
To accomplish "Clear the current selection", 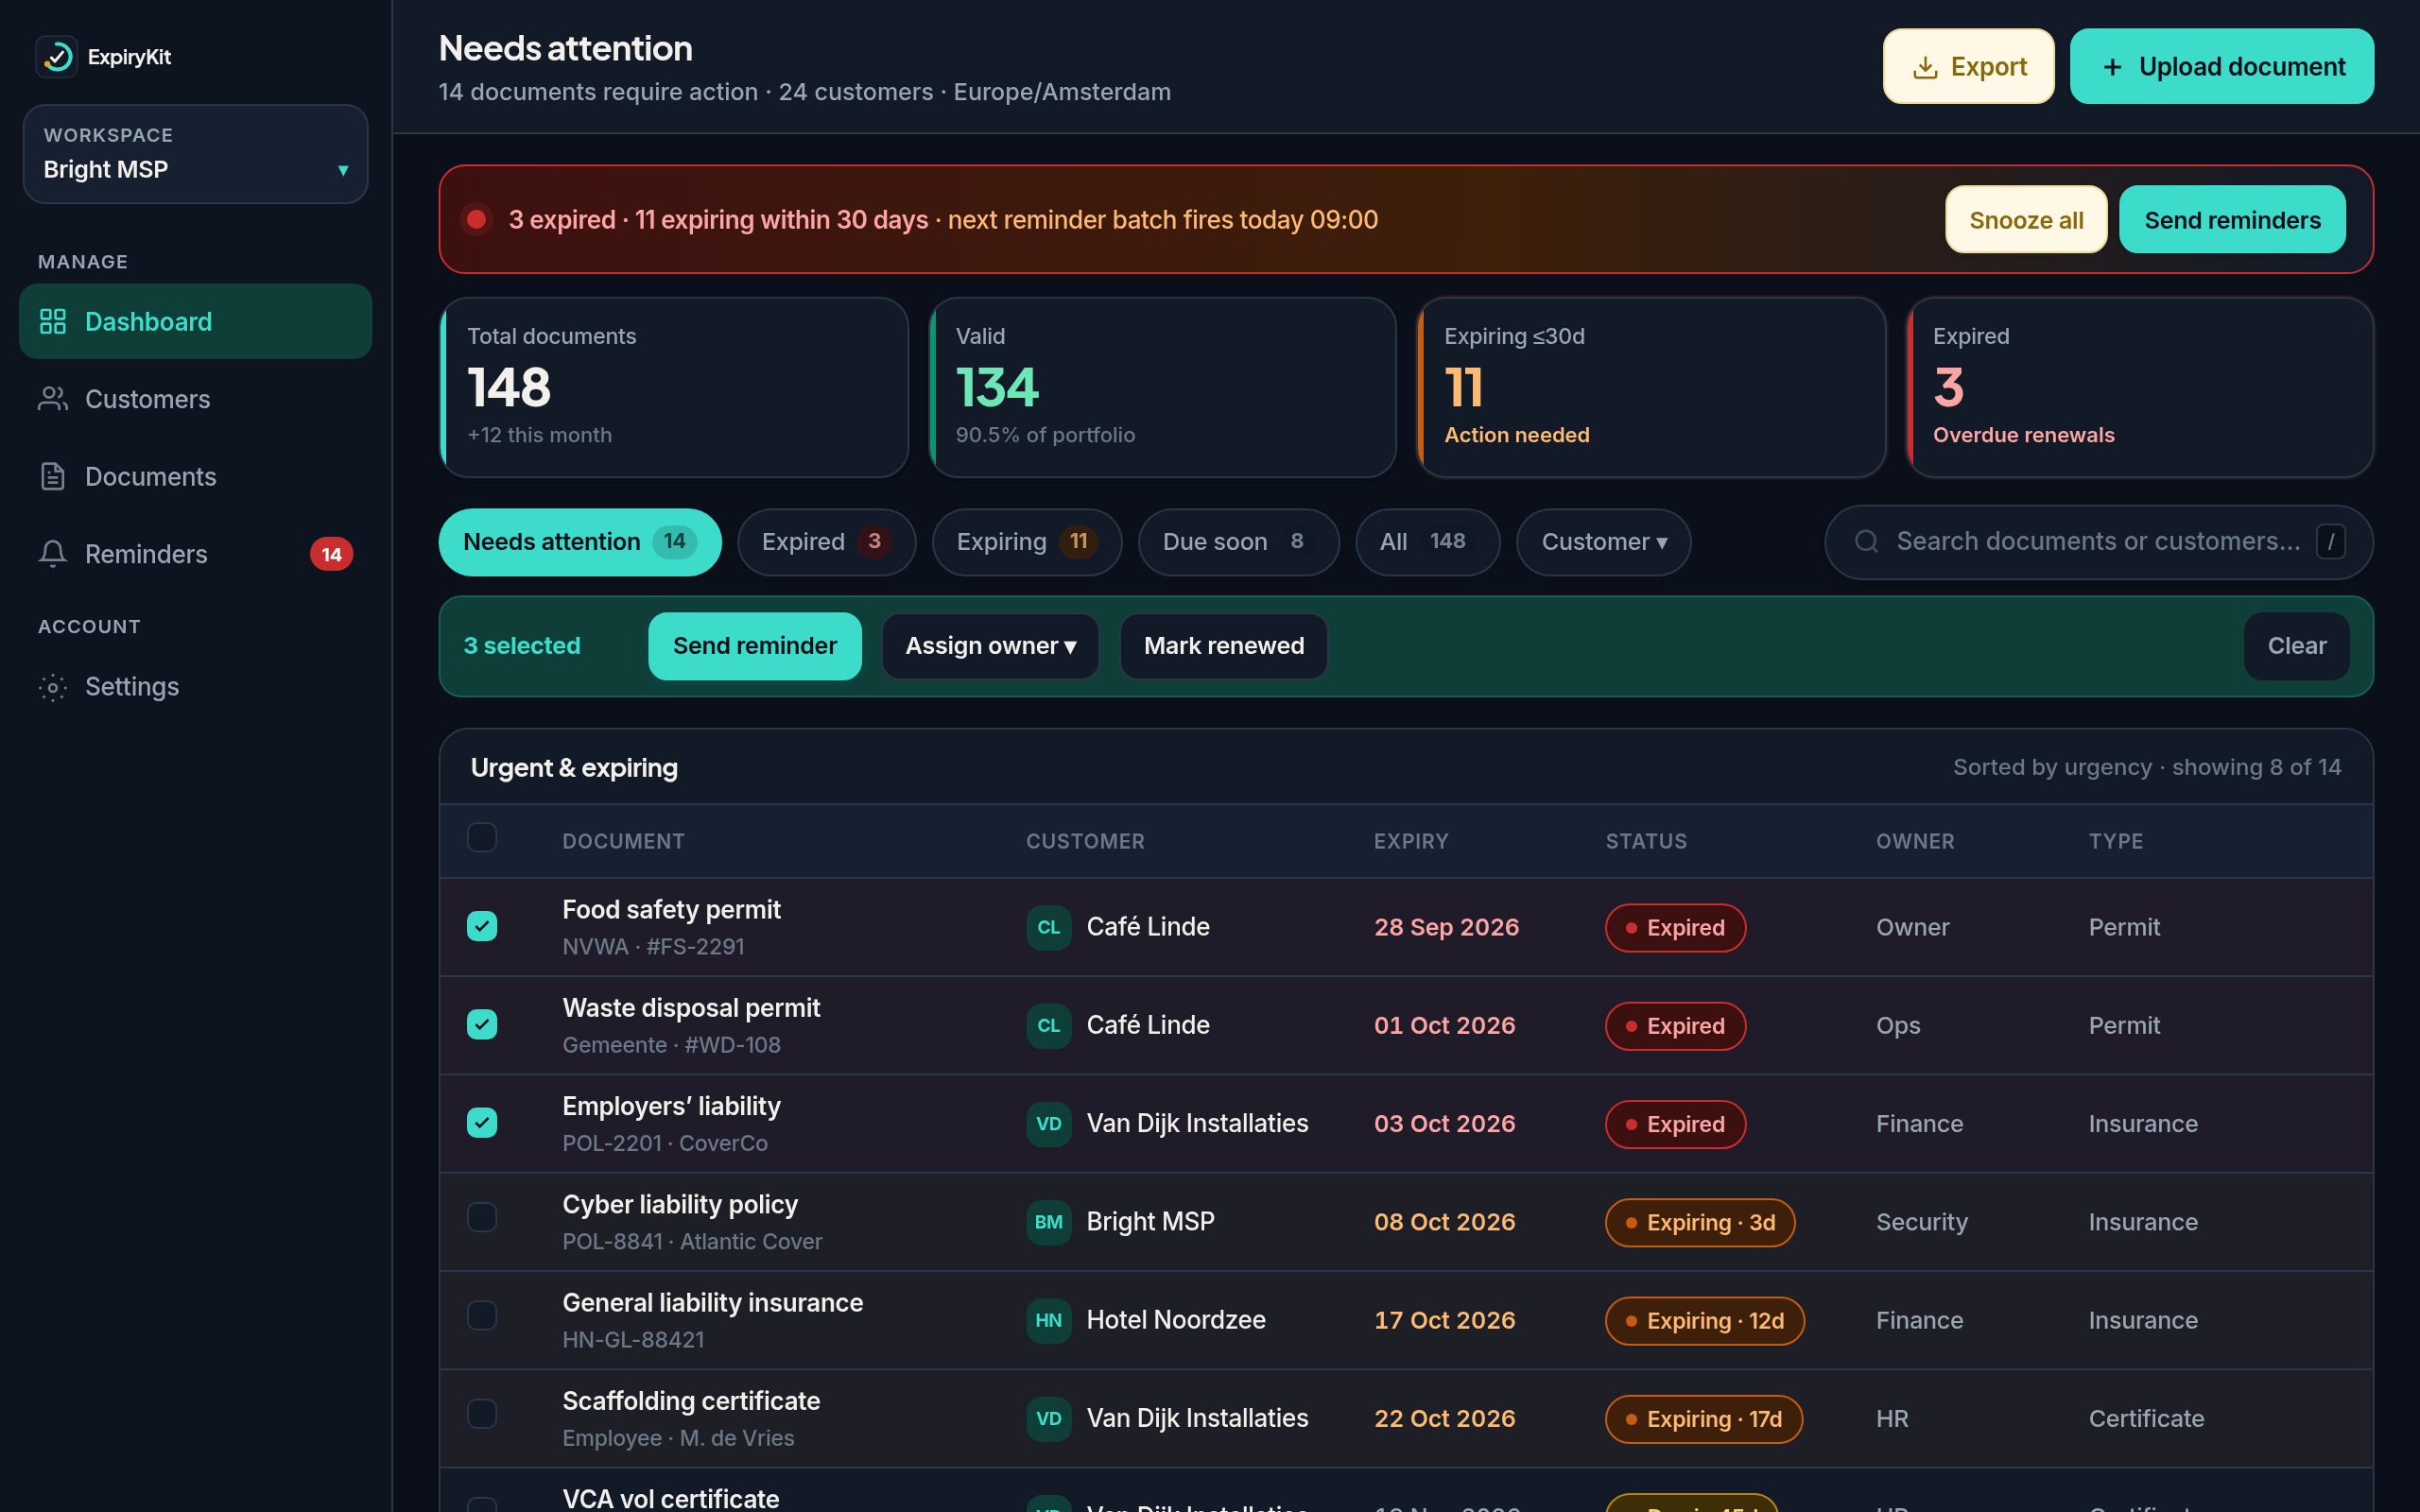I will pos(2296,646).
